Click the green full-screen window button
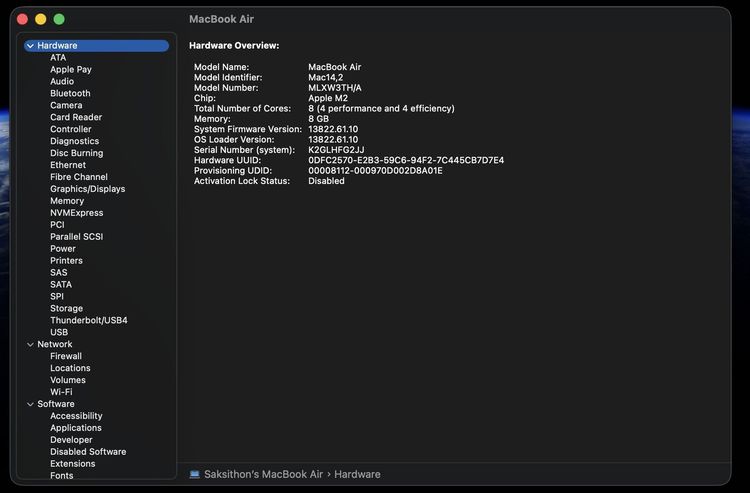Screen dimensions: 750x493 coord(59,19)
